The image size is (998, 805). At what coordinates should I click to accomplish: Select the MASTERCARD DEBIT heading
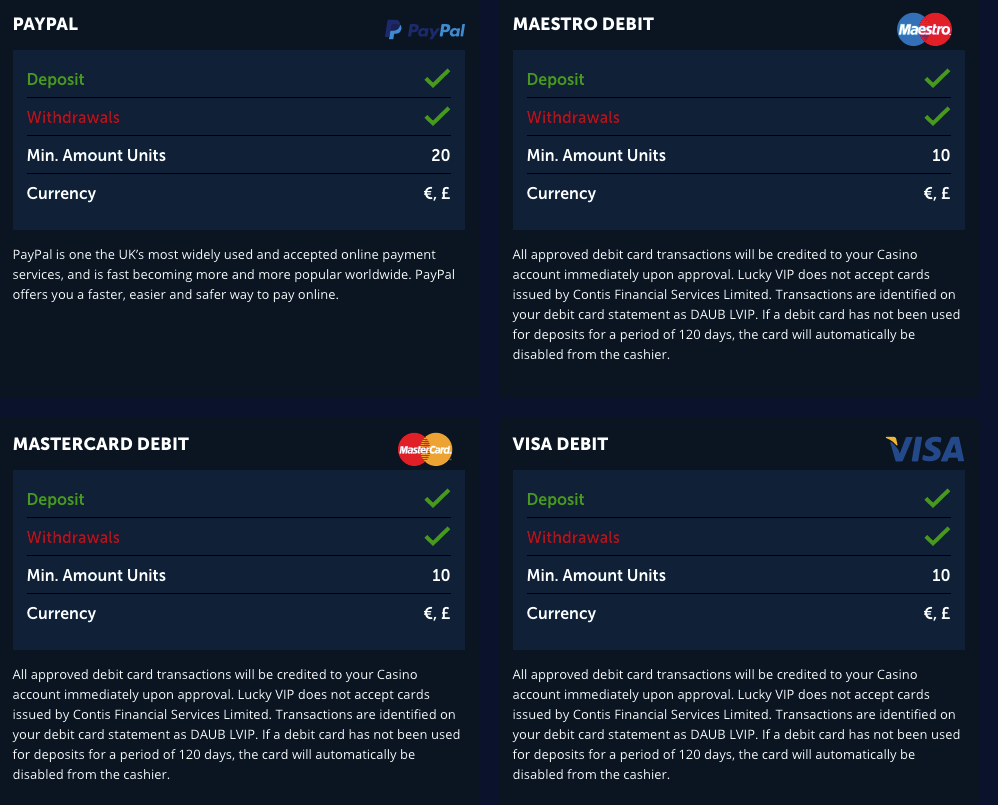101,444
